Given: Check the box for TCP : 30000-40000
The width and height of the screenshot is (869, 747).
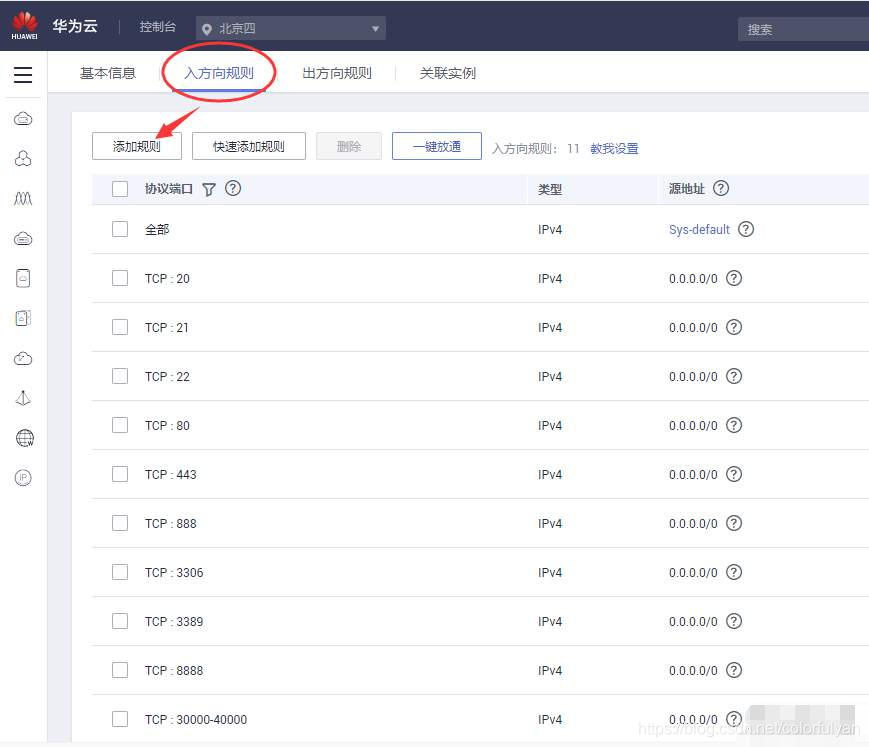Looking at the screenshot, I should (x=120, y=719).
